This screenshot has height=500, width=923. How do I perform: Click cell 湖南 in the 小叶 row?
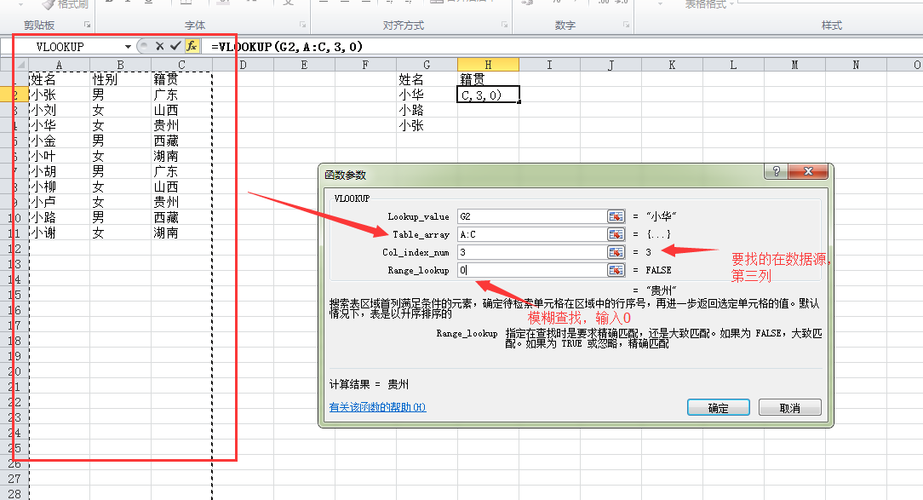(181, 155)
